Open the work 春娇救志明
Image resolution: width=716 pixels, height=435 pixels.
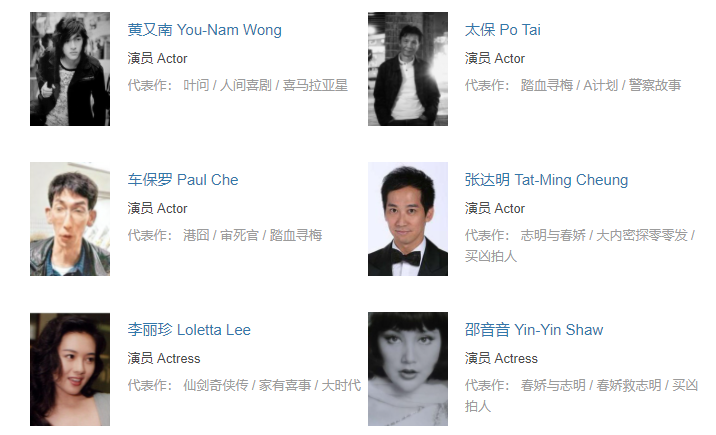pyautogui.click(x=629, y=386)
